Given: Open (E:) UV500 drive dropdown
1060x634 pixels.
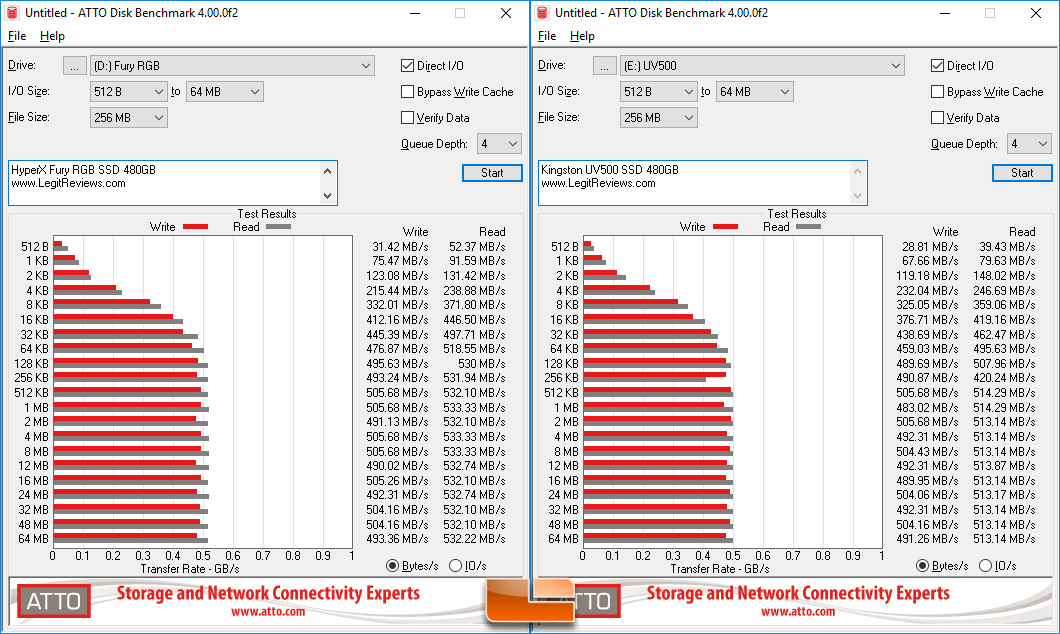Looking at the screenshot, I should pos(762,66).
